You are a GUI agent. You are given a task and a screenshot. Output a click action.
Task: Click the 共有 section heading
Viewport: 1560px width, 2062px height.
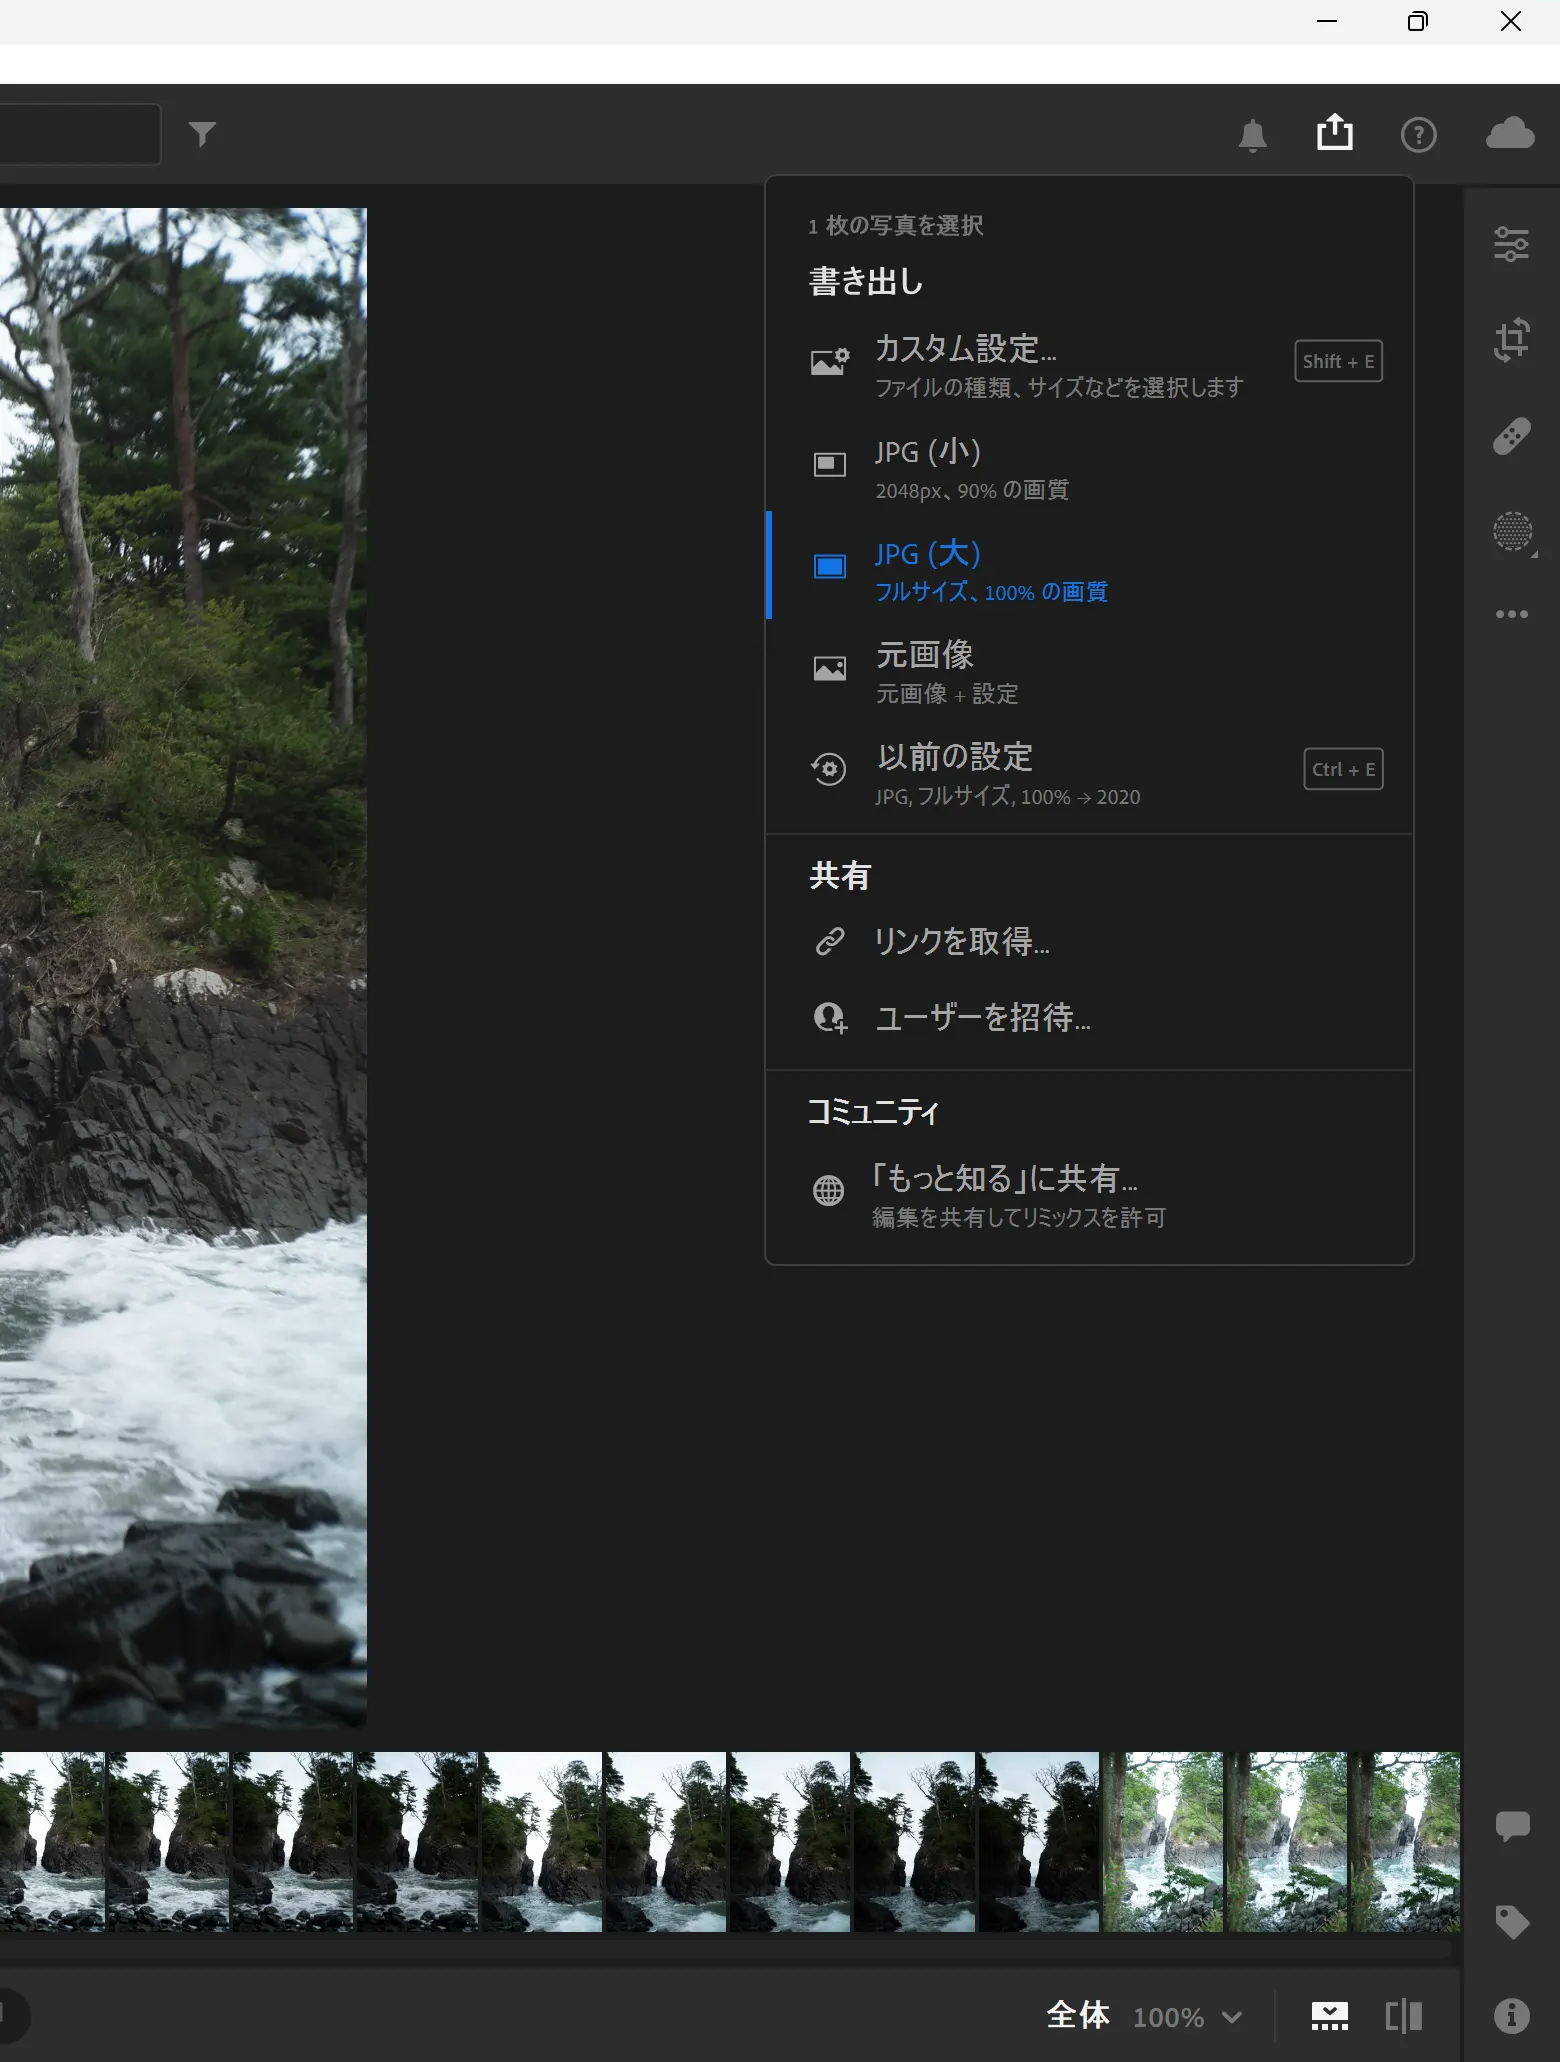[x=840, y=876]
